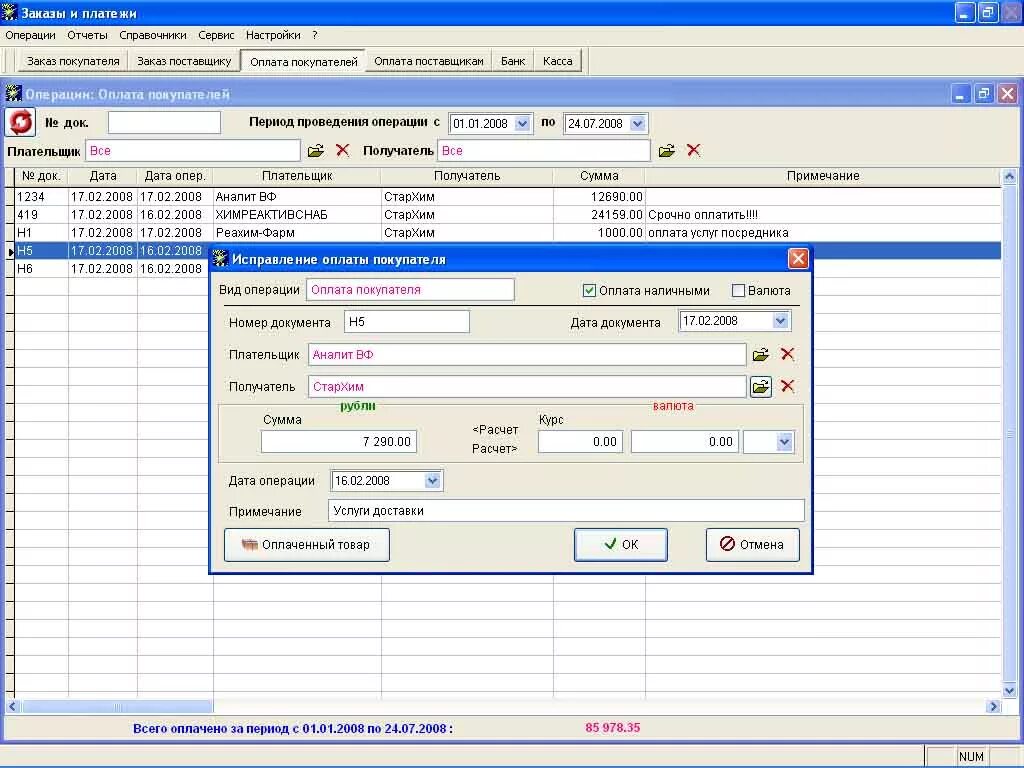Switch to Оплата поставщикам tab
The height and width of the screenshot is (768, 1024).
429,61
